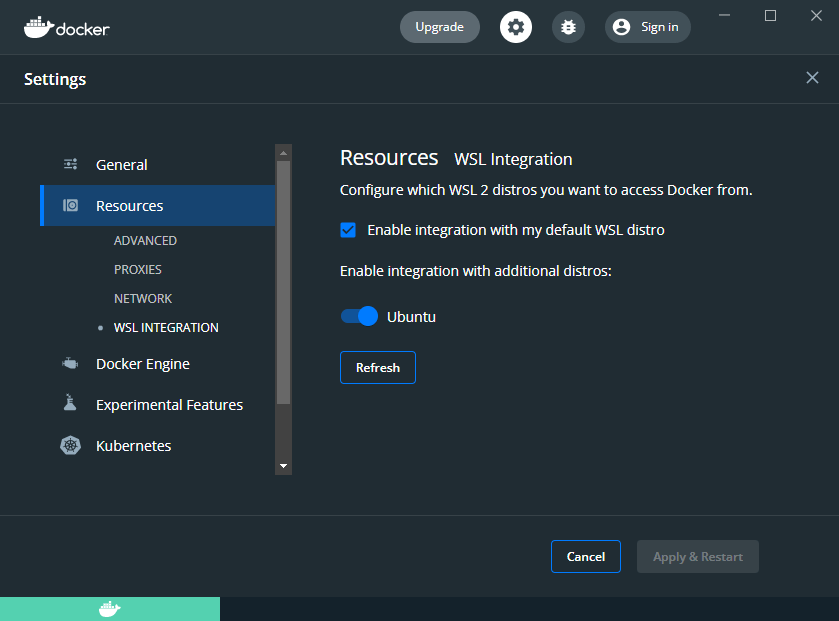This screenshot has width=839, height=621.
Task: Close the Settings panel with X
Action: pos(812,78)
